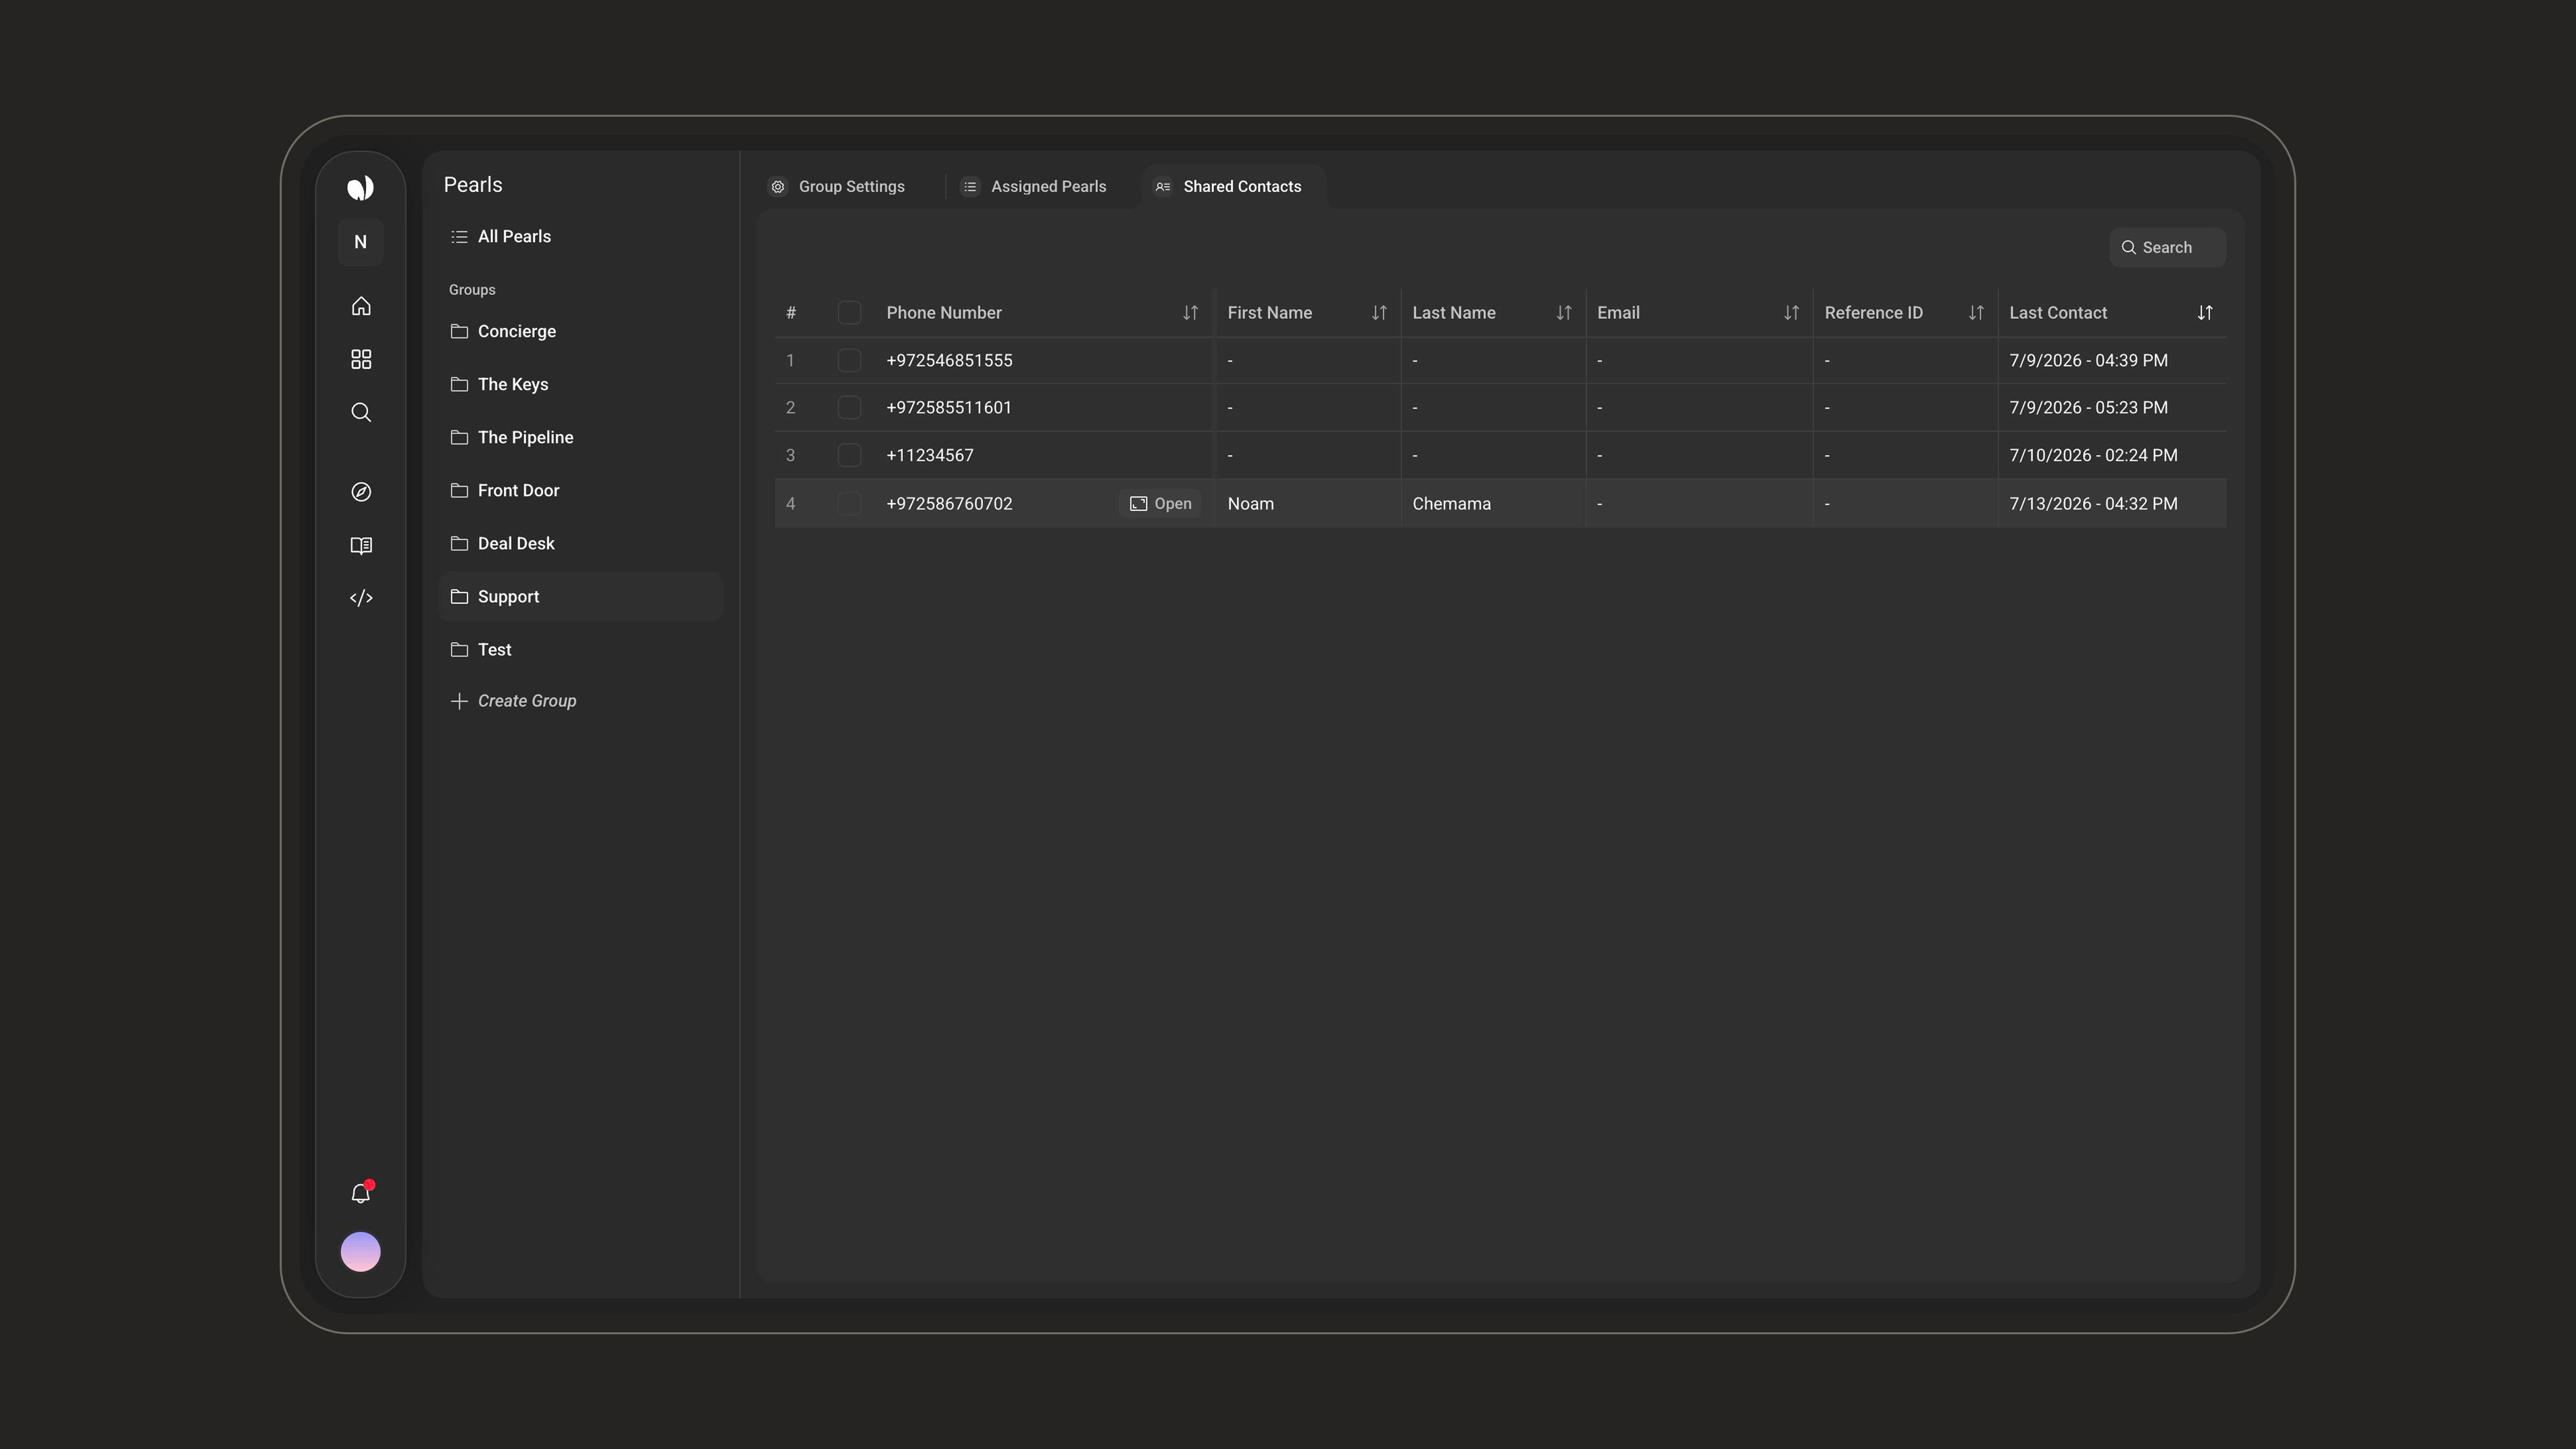Click phone number +972546851555
Screen dimensions: 2576x1449
coord(949,361)
